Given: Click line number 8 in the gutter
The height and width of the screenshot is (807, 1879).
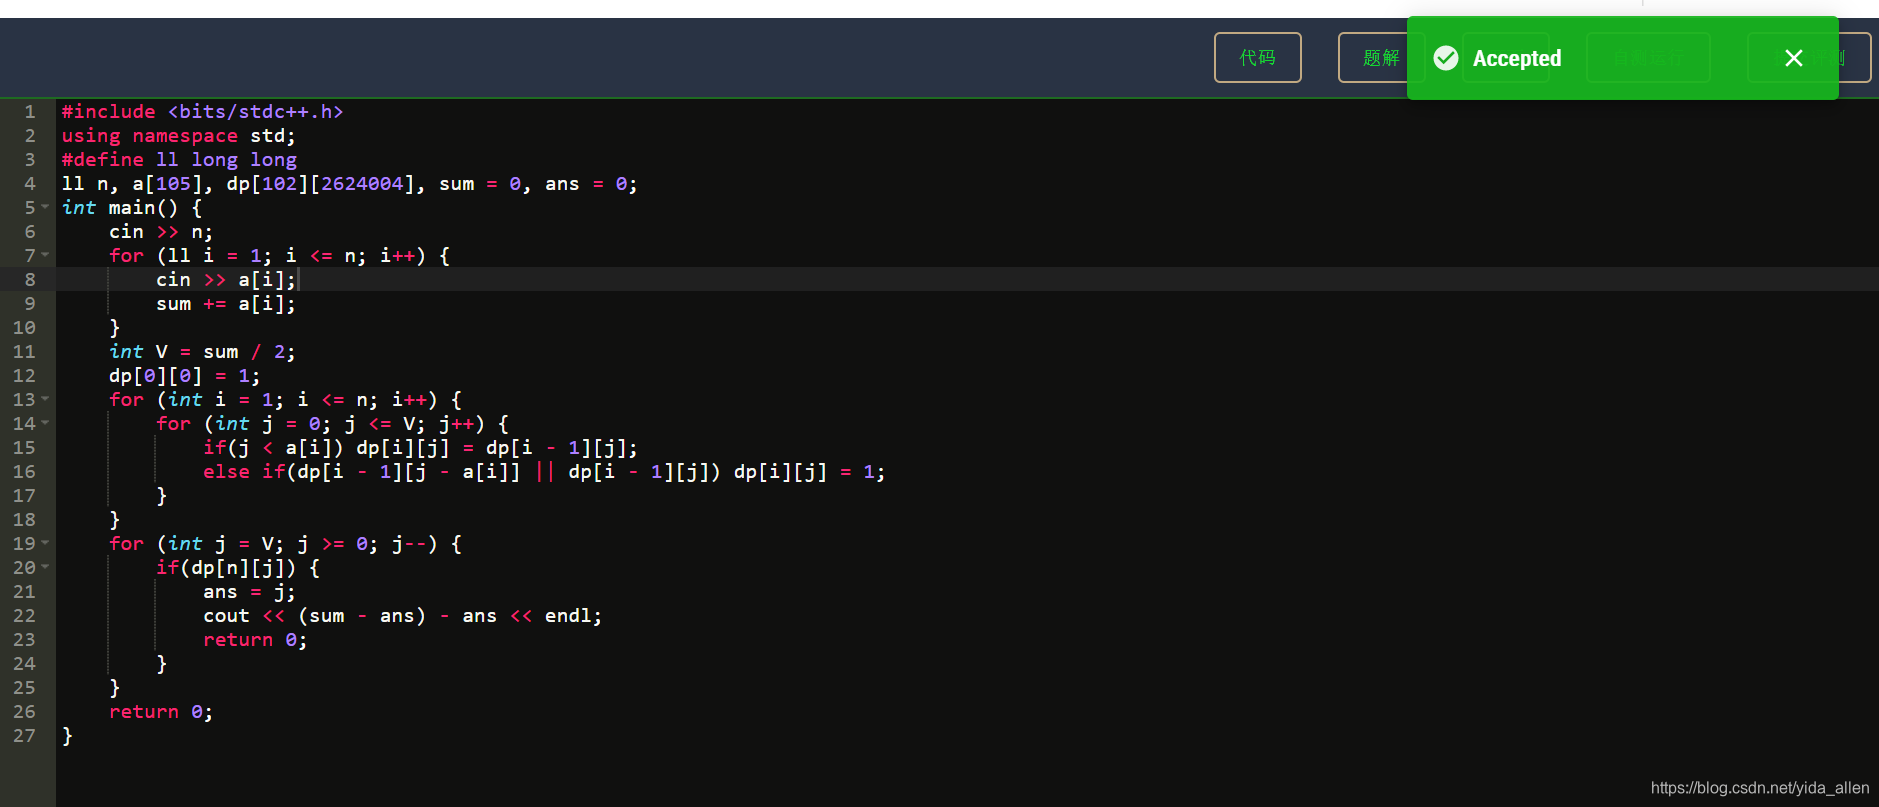Looking at the screenshot, I should coord(30,279).
